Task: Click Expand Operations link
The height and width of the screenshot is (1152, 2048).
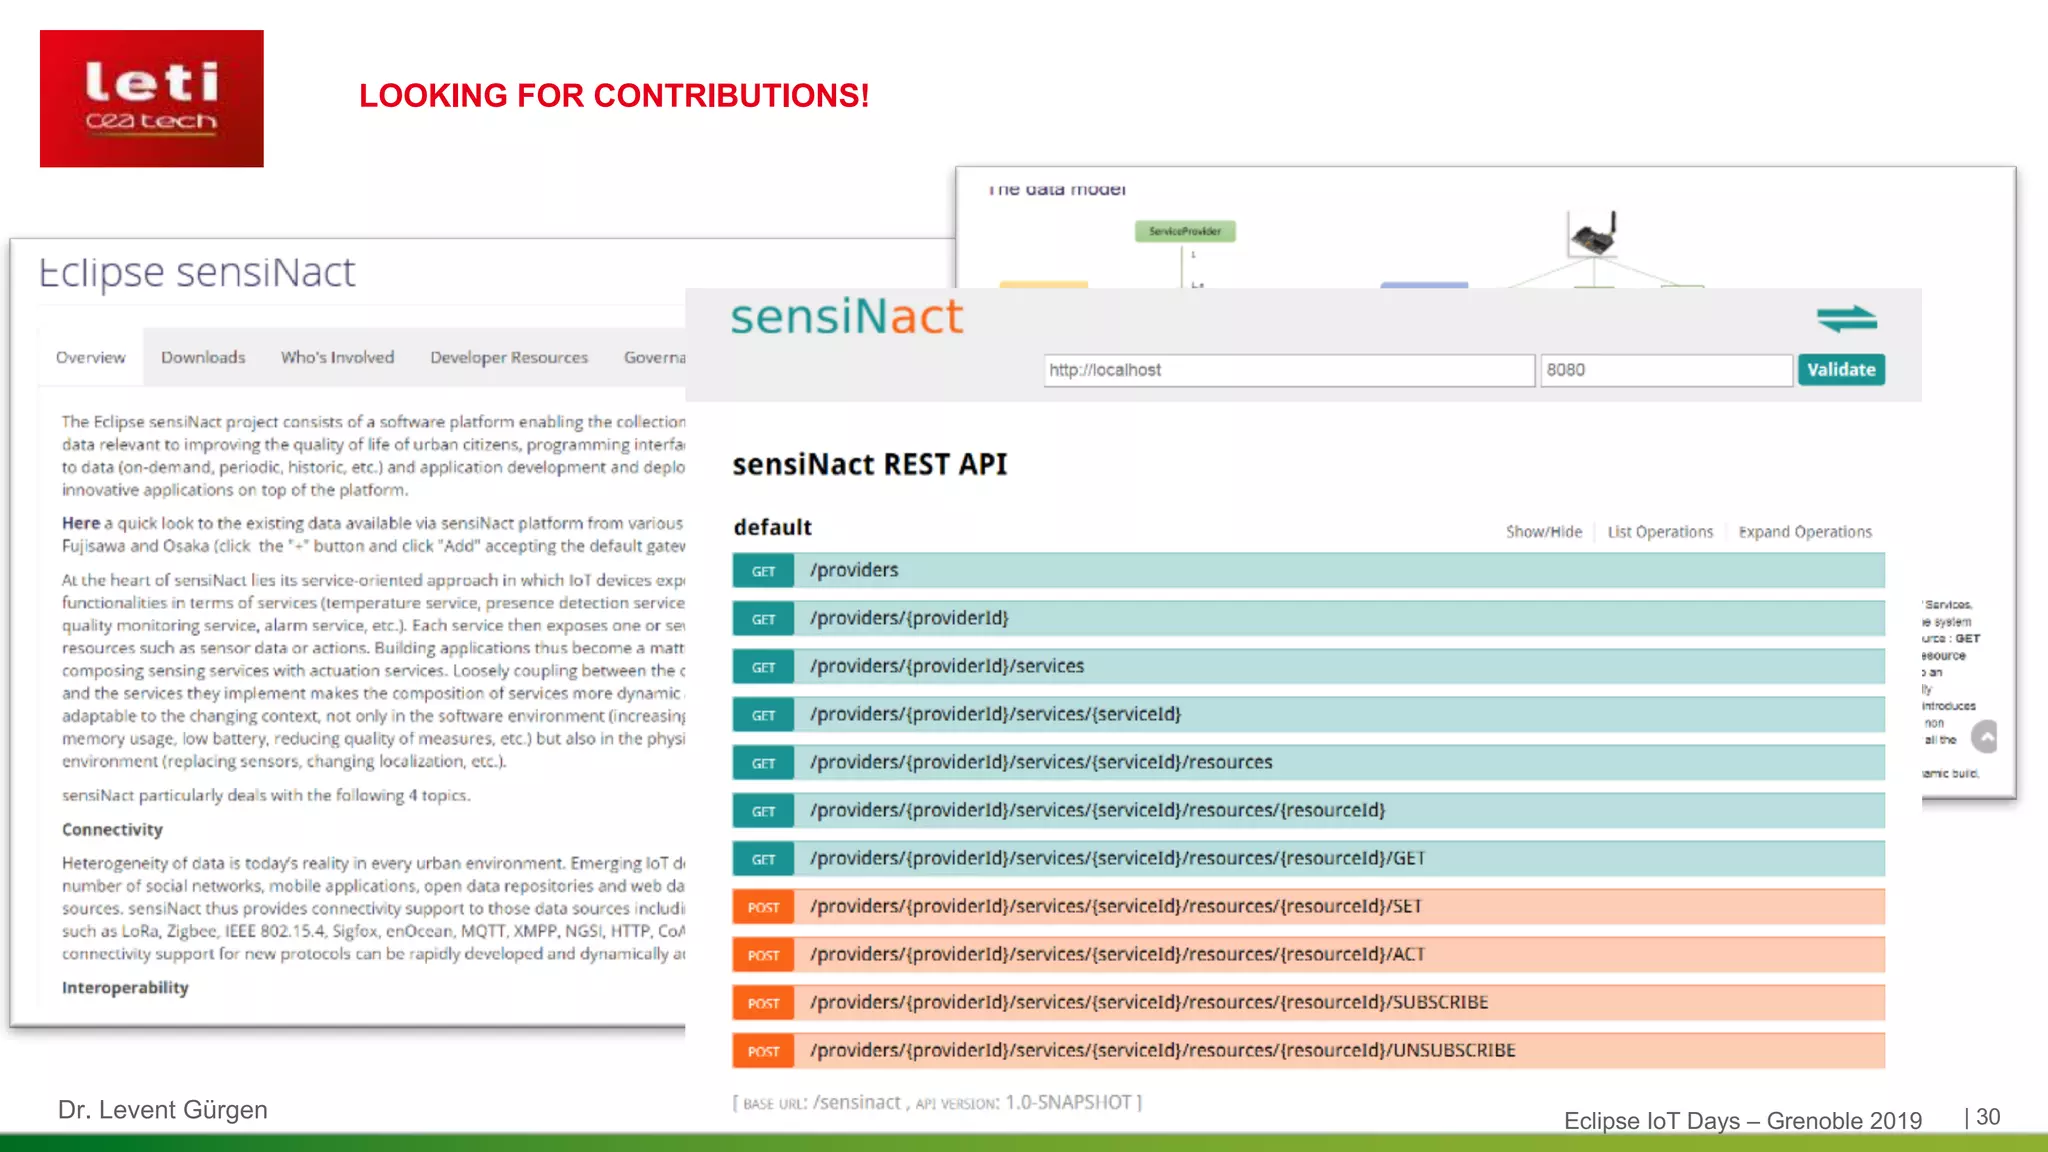Action: coord(1804,532)
